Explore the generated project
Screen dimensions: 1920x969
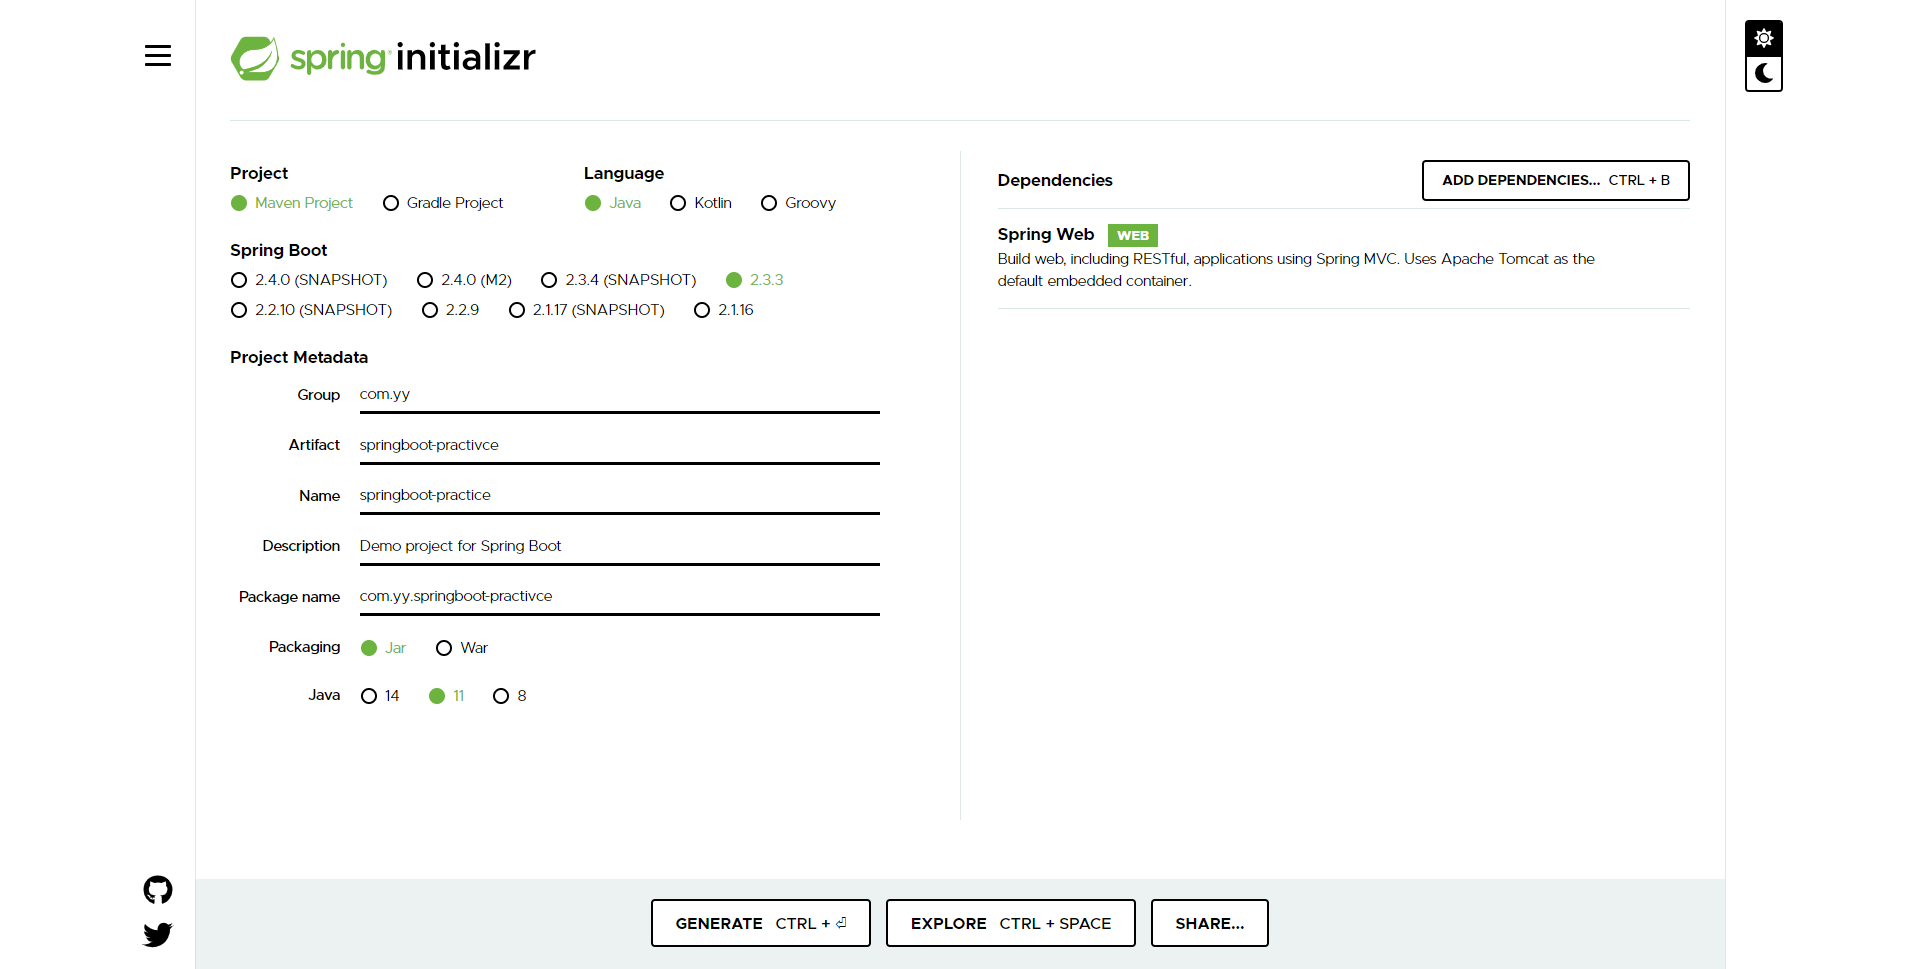click(1011, 923)
